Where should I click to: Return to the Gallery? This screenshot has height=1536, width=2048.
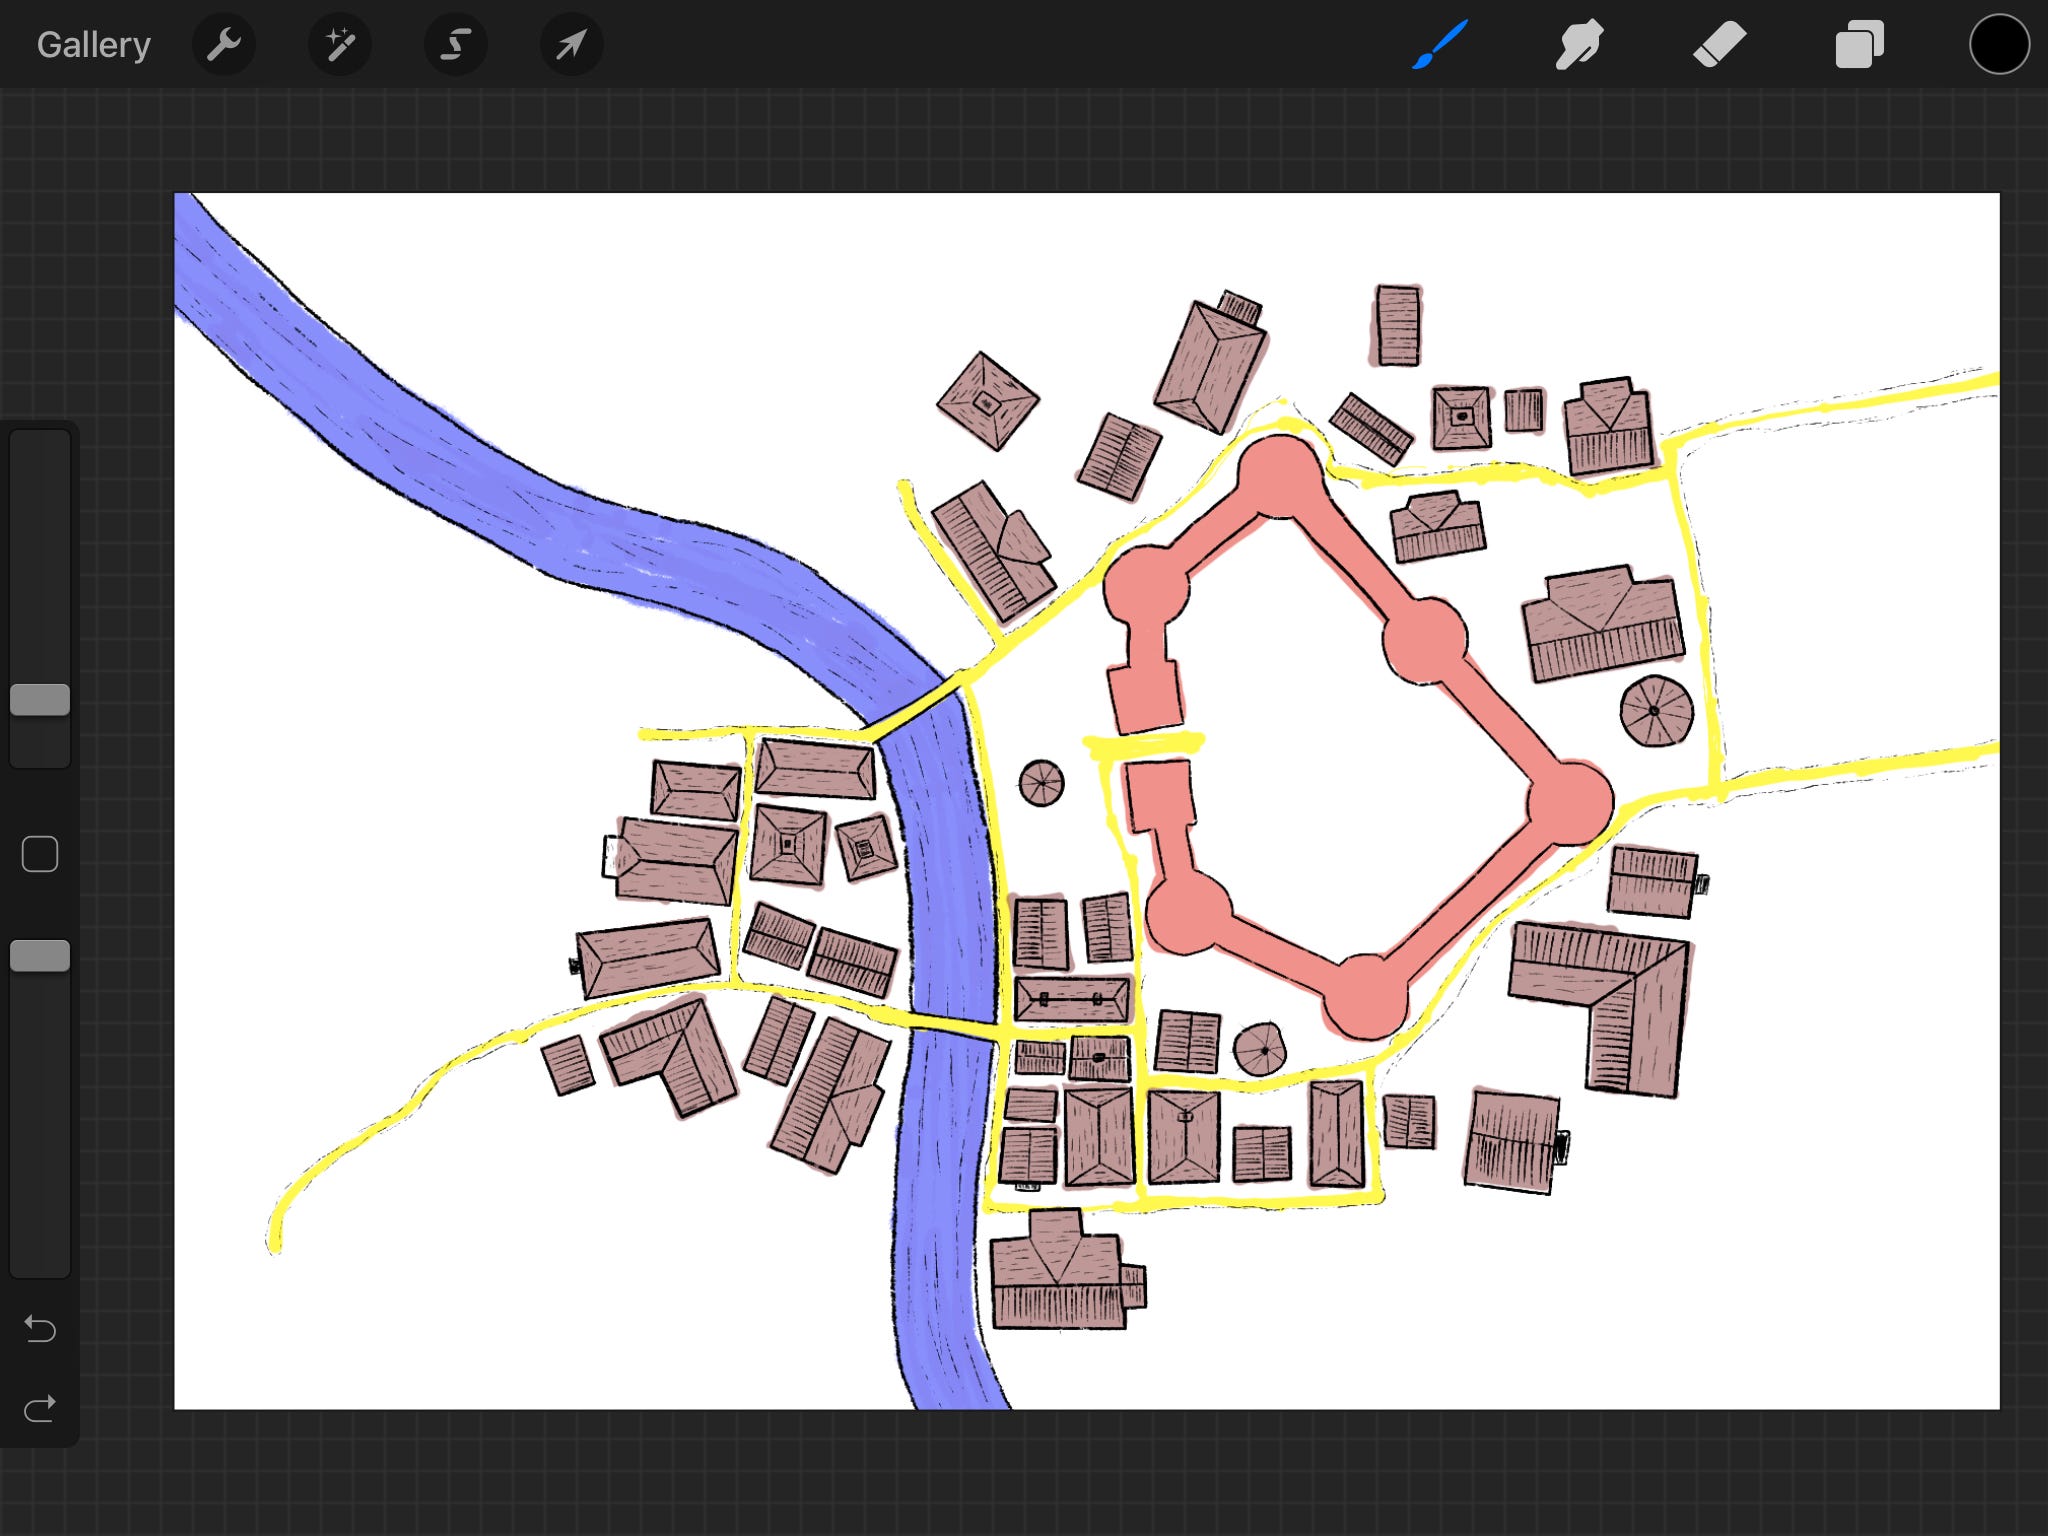(x=93, y=45)
